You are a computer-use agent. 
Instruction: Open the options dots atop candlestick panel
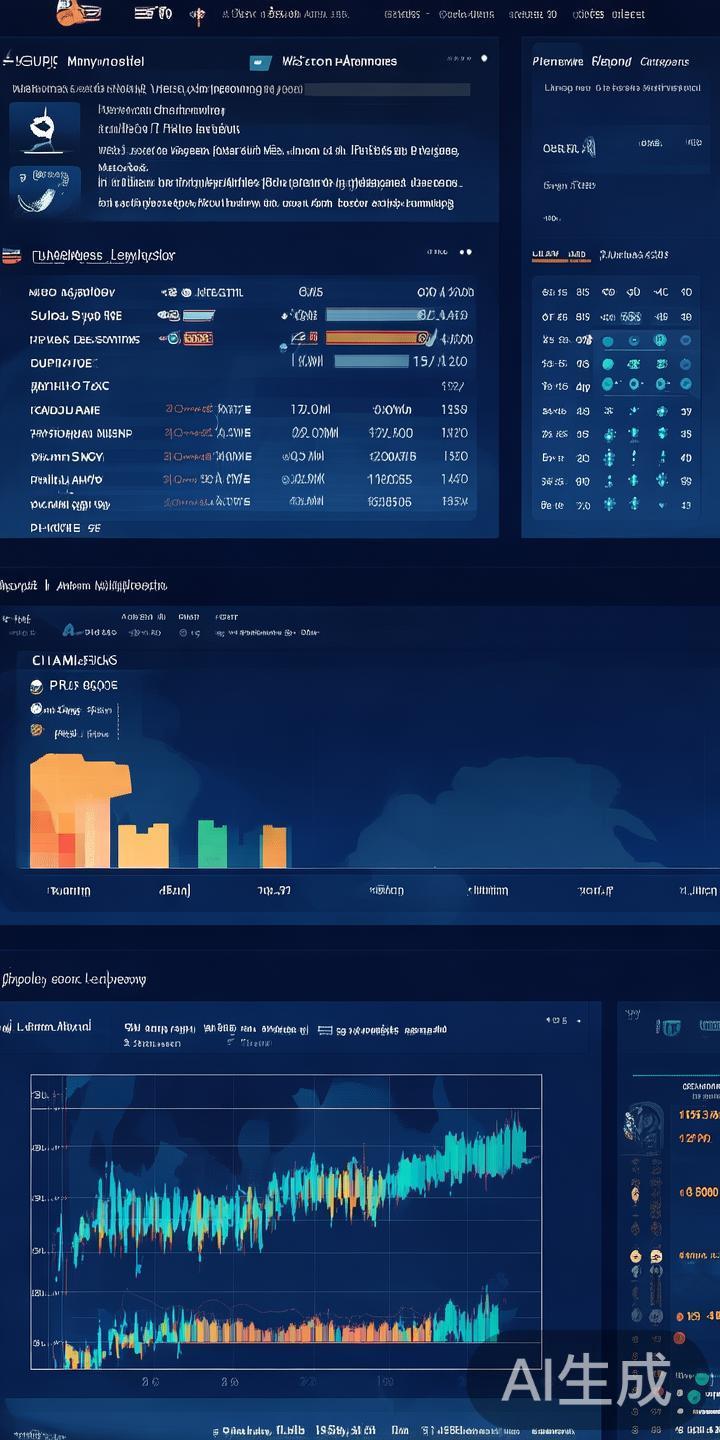coord(556,1021)
